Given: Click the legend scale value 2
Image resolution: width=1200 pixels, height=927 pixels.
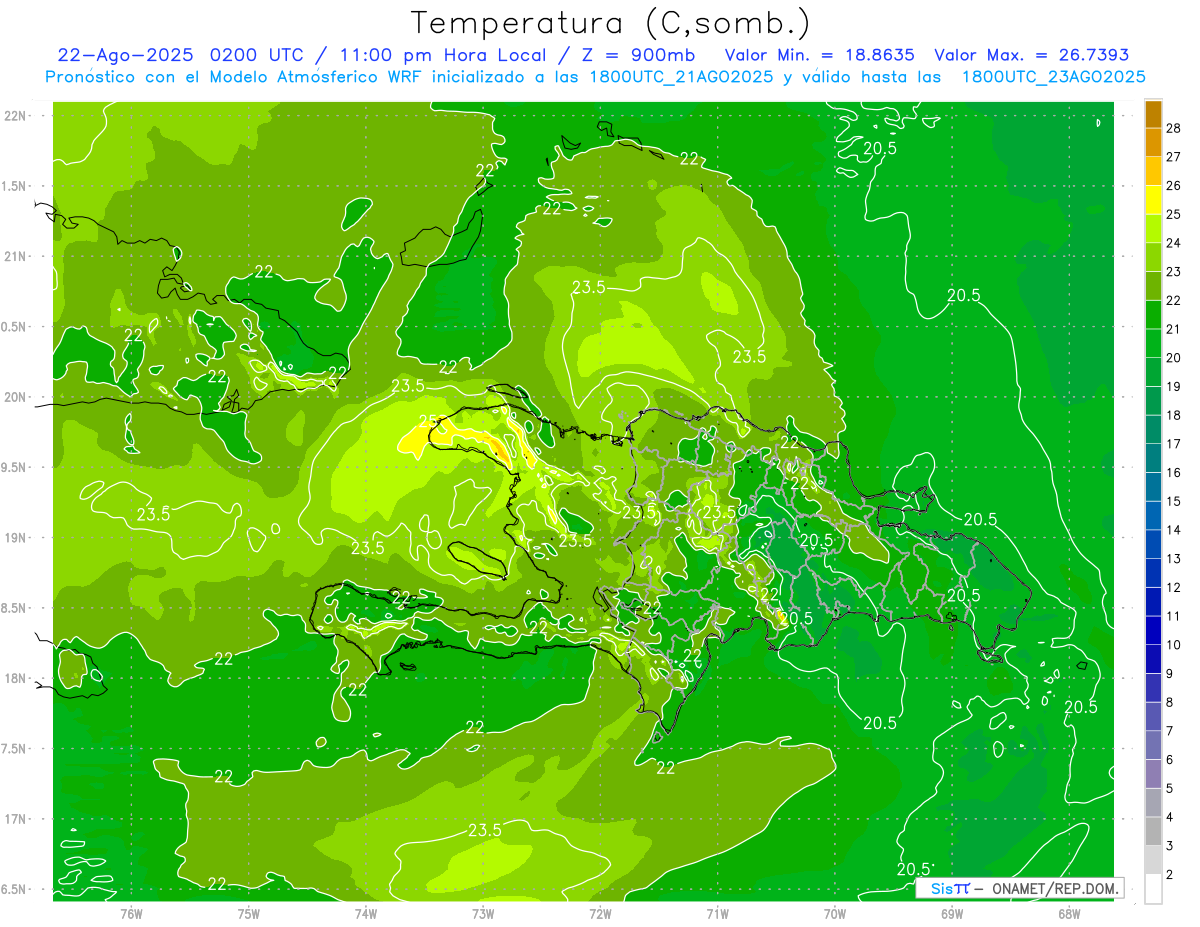Looking at the screenshot, I should tap(1170, 875).
